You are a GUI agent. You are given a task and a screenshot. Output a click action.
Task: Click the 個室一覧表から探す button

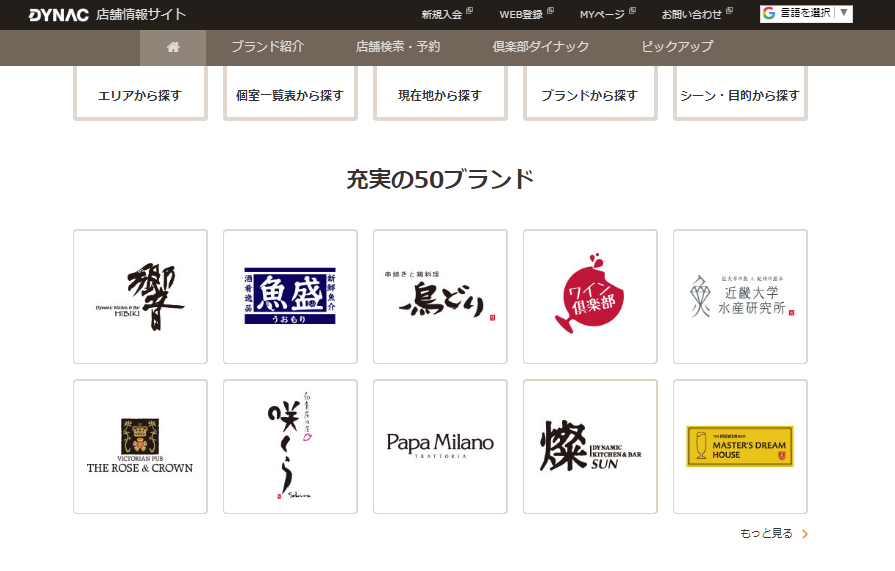(290, 95)
